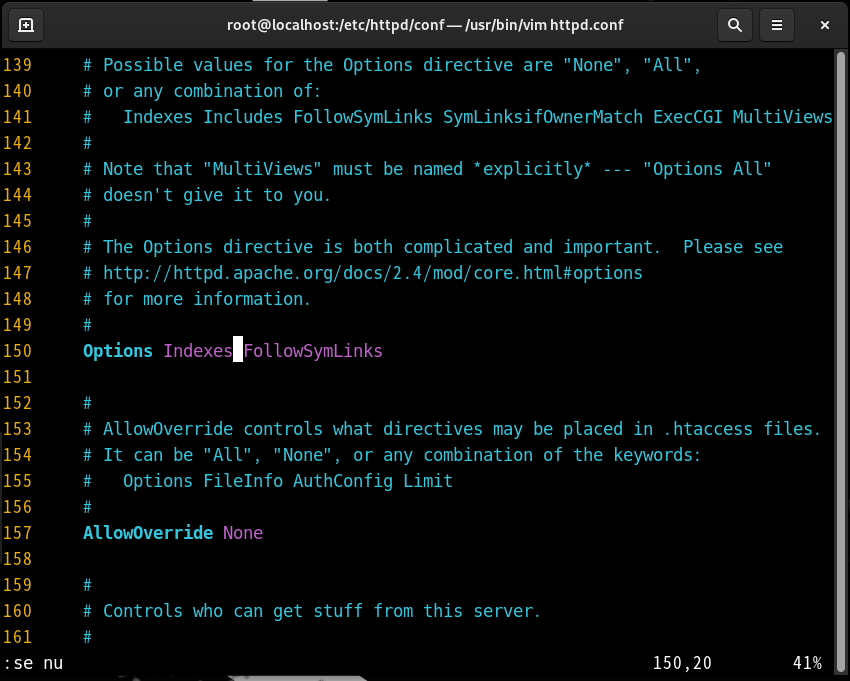The width and height of the screenshot is (850, 681).
Task: Click line number 161
Action: [x=17, y=637]
